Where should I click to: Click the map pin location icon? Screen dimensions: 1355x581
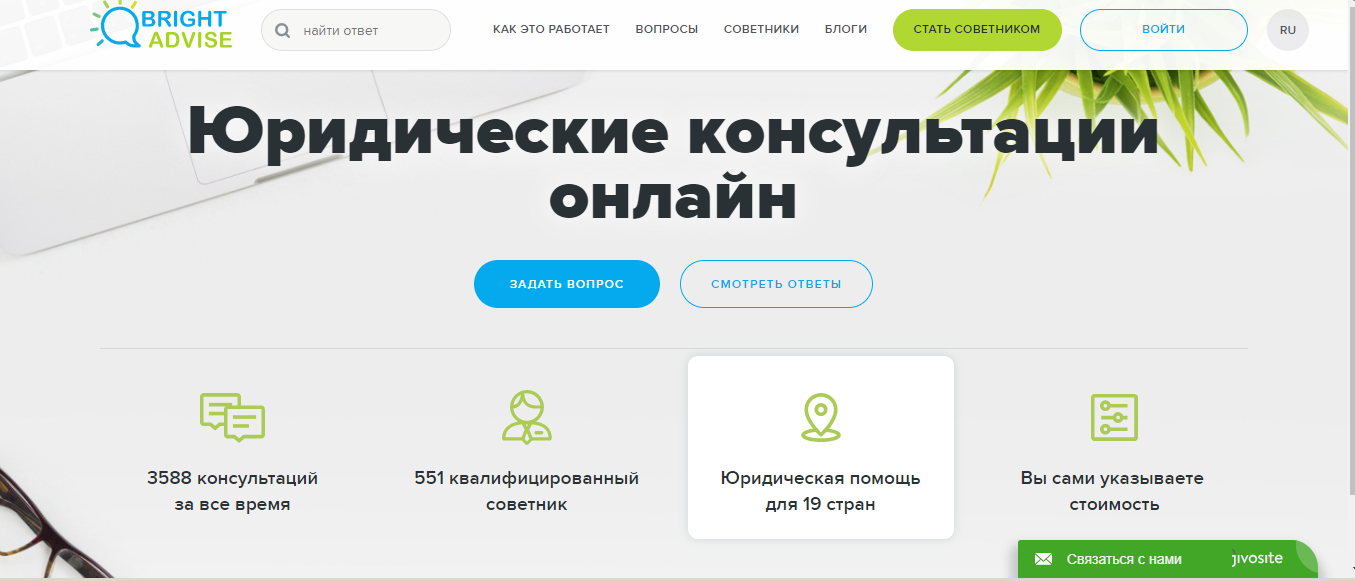click(820, 418)
